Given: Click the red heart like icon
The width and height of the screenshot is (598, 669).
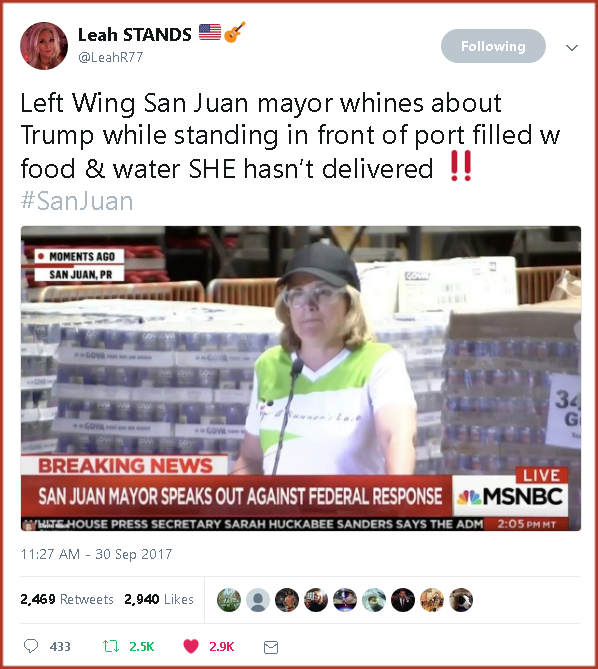Looking at the screenshot, I should [x=191, y=646].
